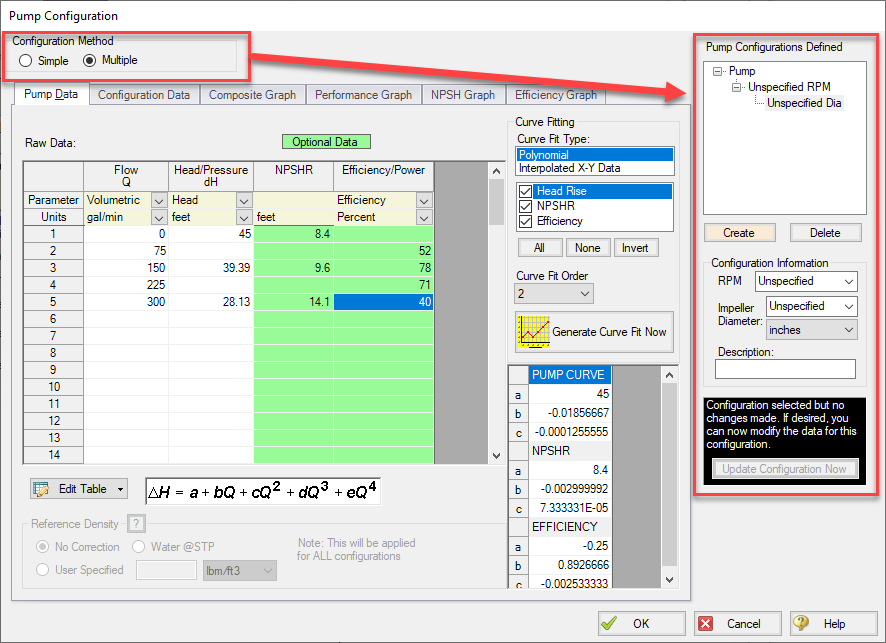Select the Simple configuration method
Image resolution: width=886 pixels, height=643 pixels.
[26, 61]
